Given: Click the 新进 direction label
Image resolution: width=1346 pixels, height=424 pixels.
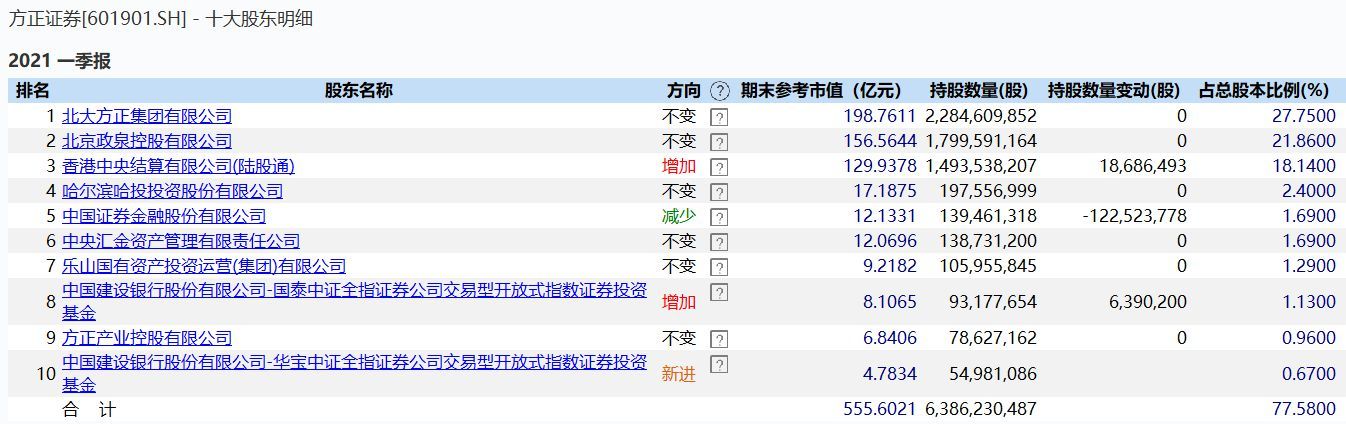Looking at the screenshot, I should click(x=678, y=374).
